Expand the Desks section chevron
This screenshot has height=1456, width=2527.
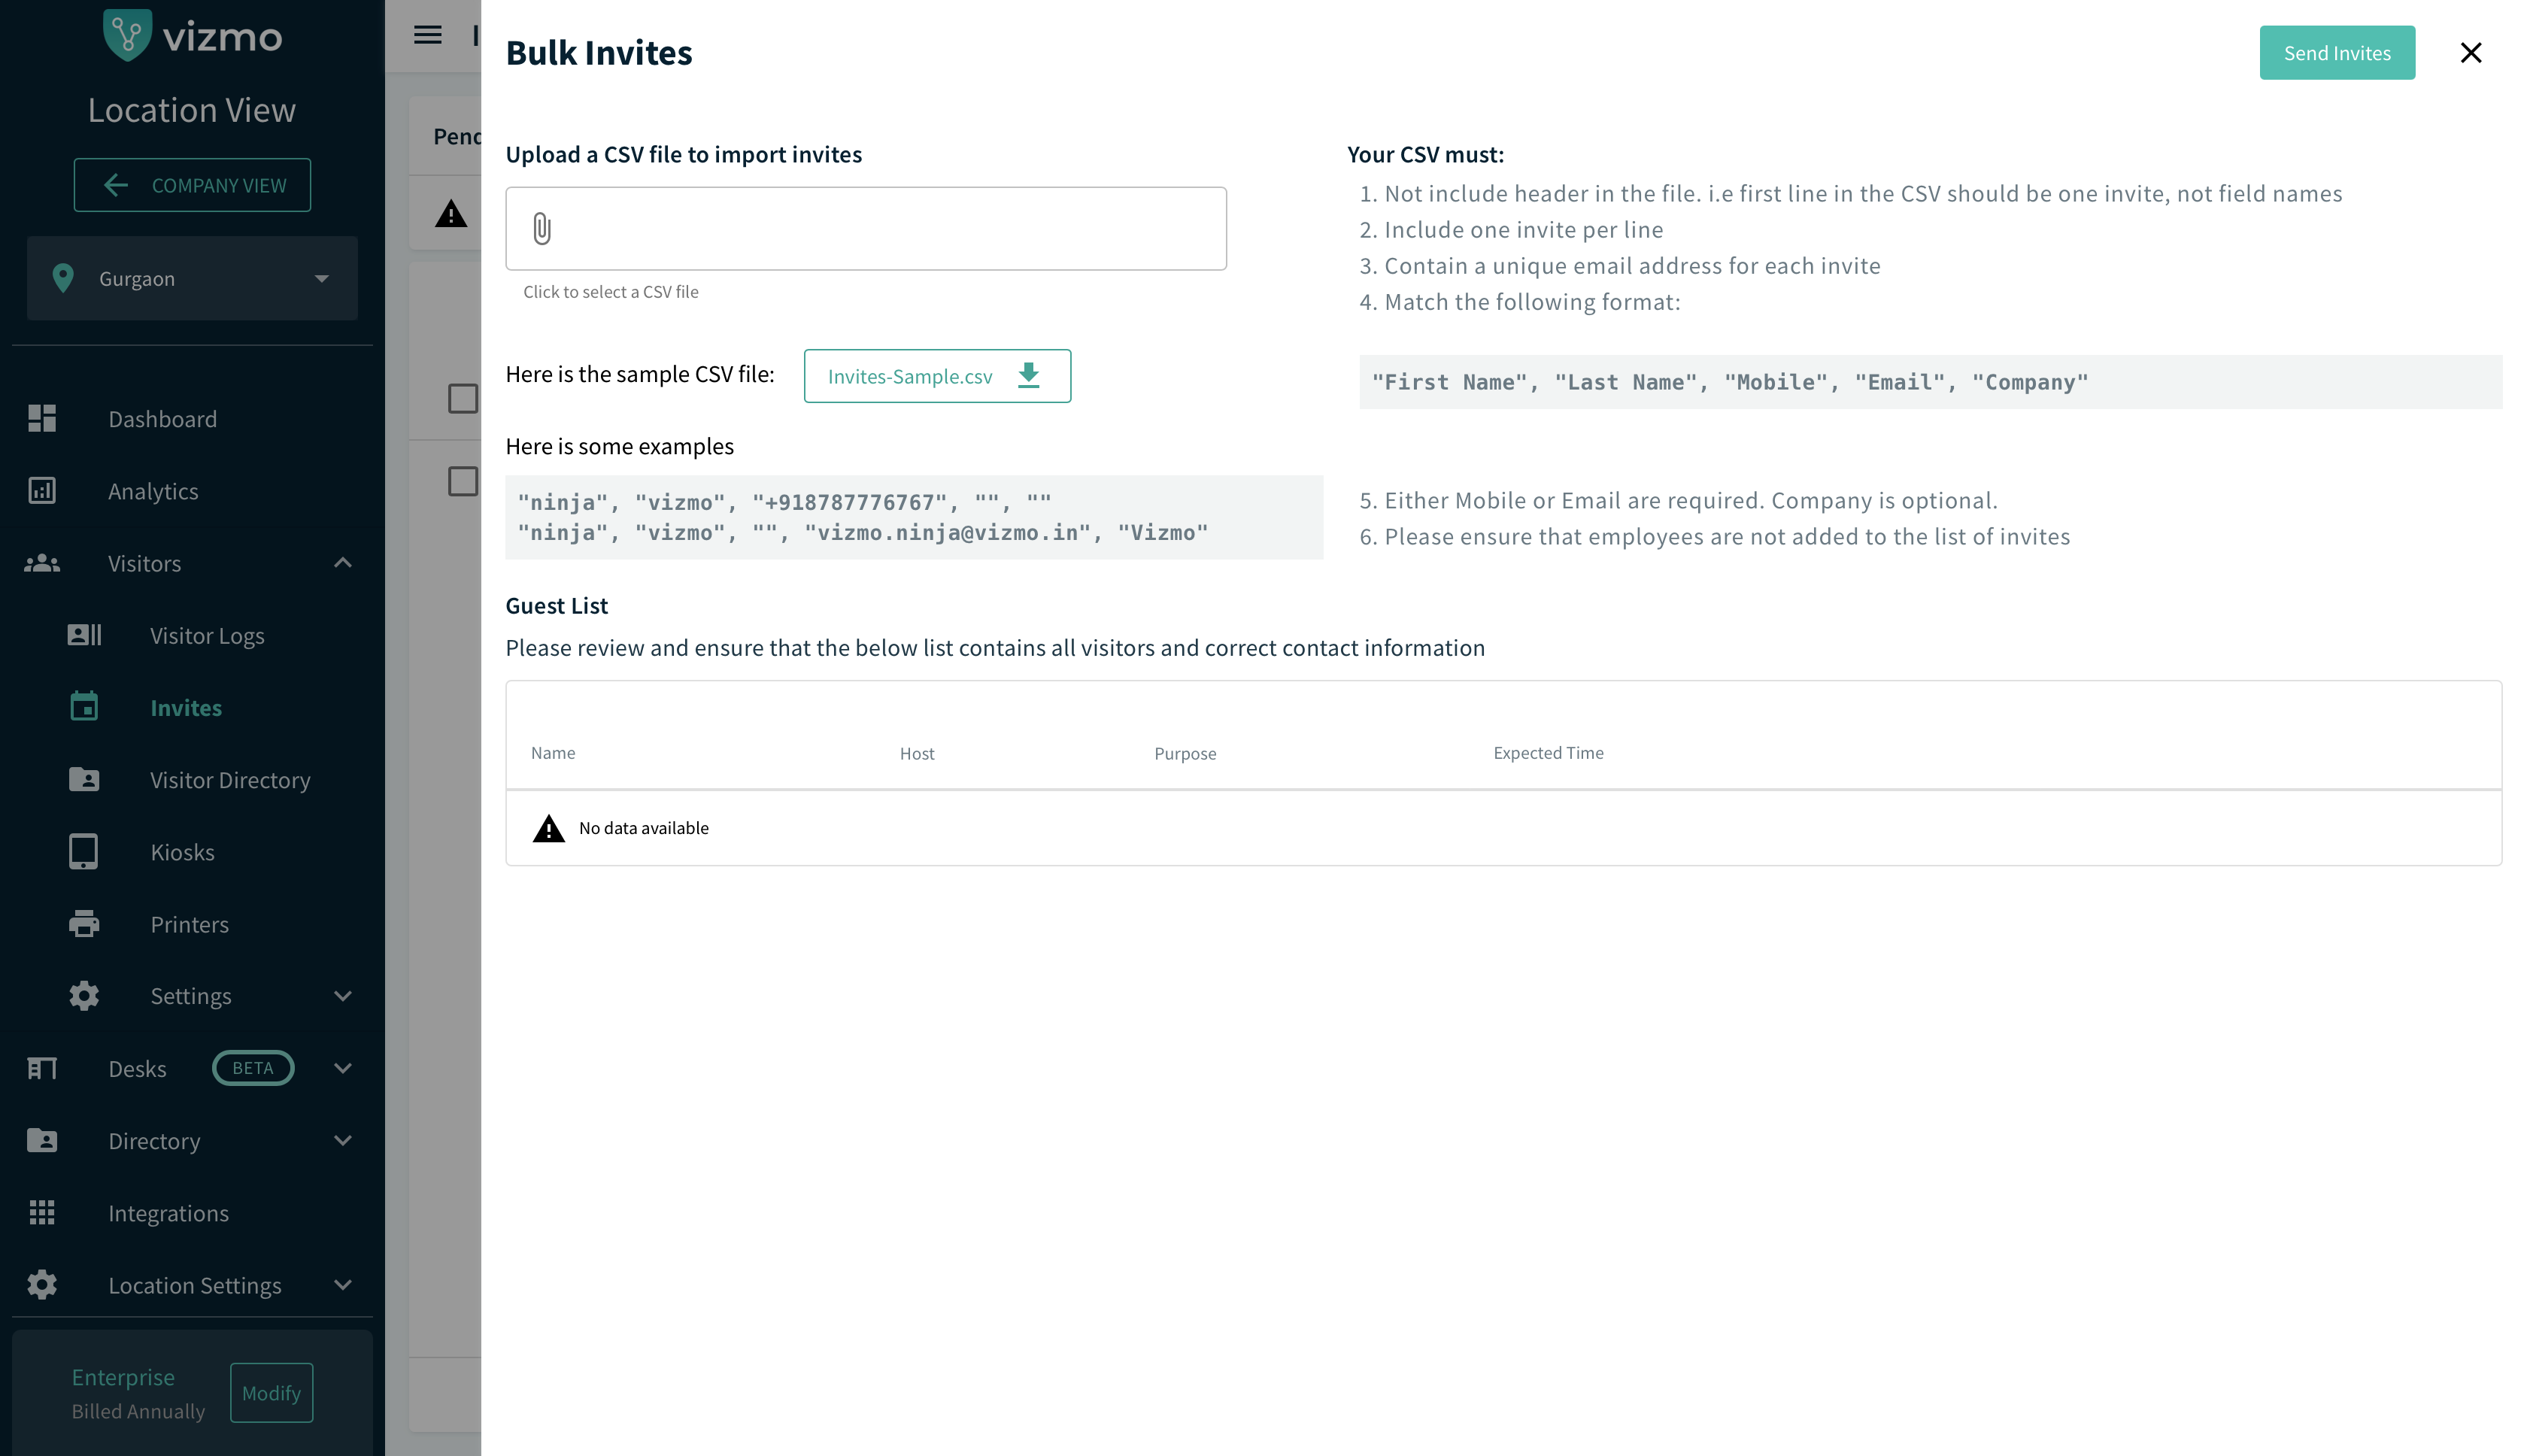(343, 1068)
